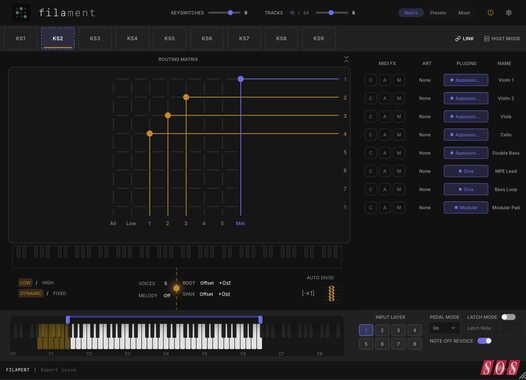Open articulation dropdown for Cello

424,134
